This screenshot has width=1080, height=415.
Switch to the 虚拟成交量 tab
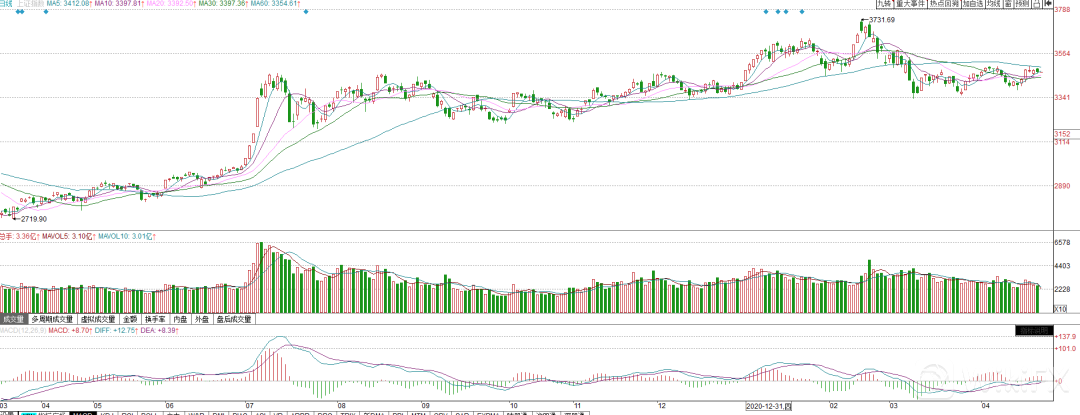(x=100, y=320)
